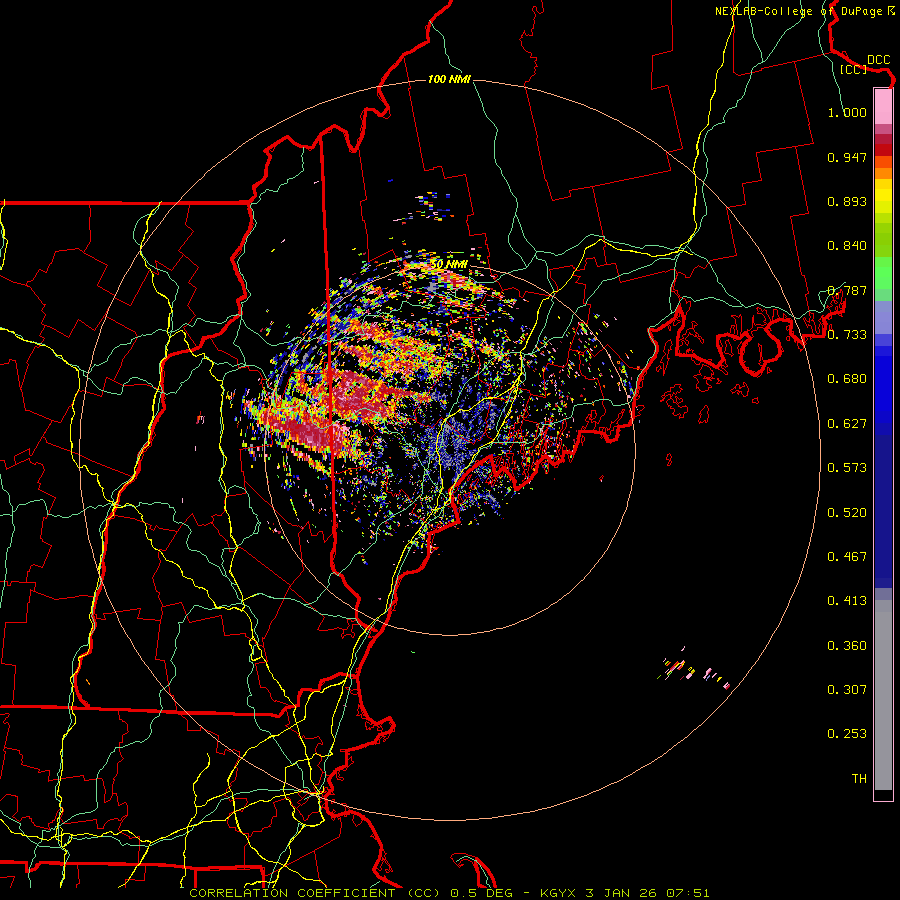900x900 pixels.
Task: Click the pink top segment of color bar
Action: [883, 106]
